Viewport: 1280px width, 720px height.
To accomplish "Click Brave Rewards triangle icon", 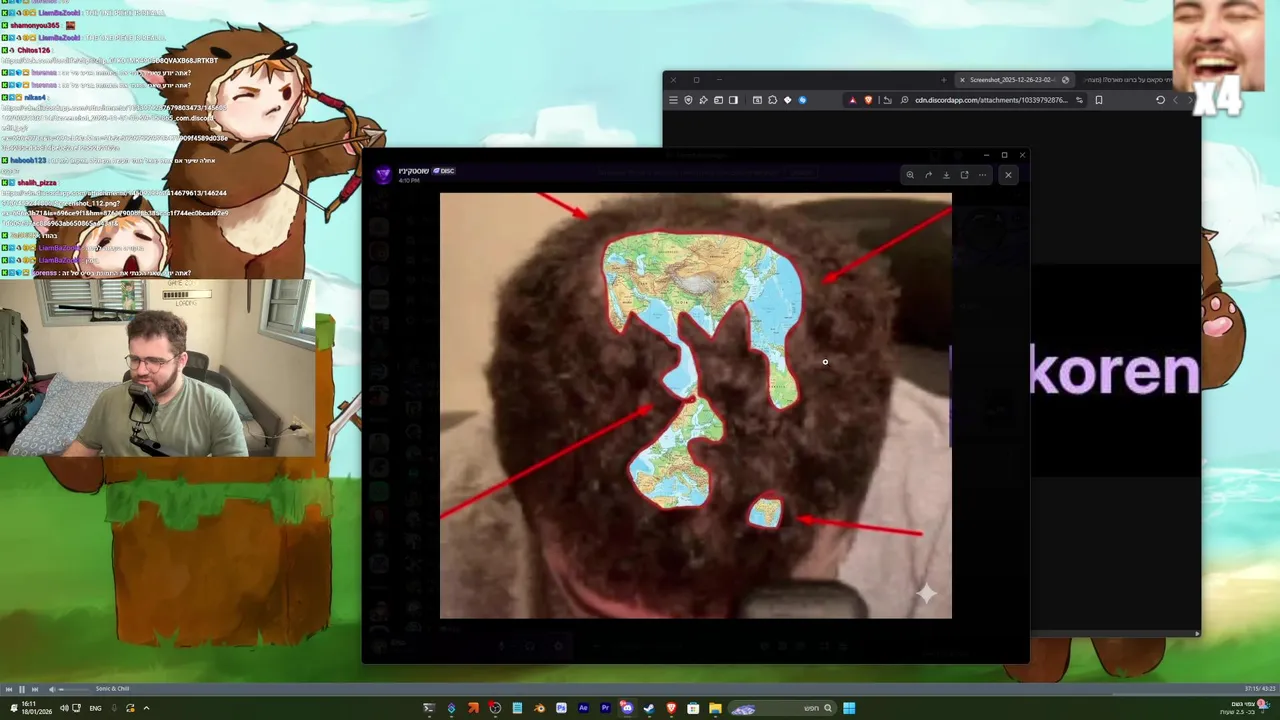I will [x=852, y=100].
